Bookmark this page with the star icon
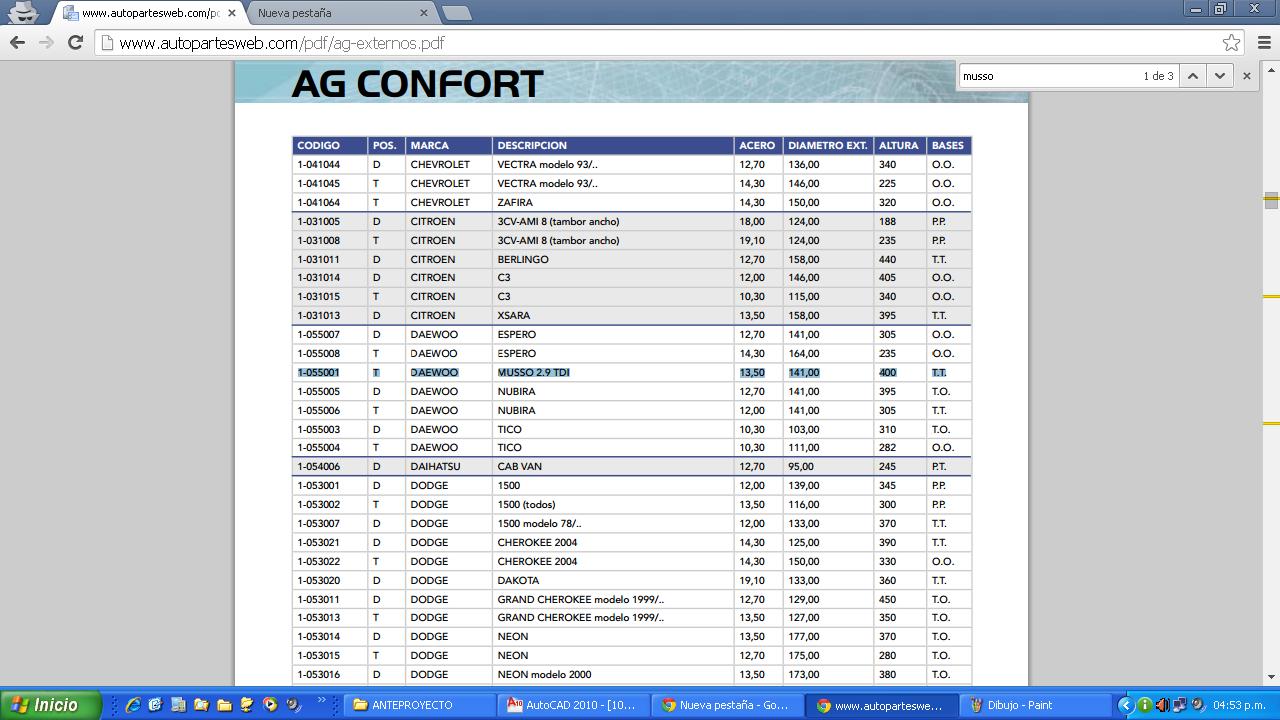1280x720 pixels. [x=1232, y=43]
